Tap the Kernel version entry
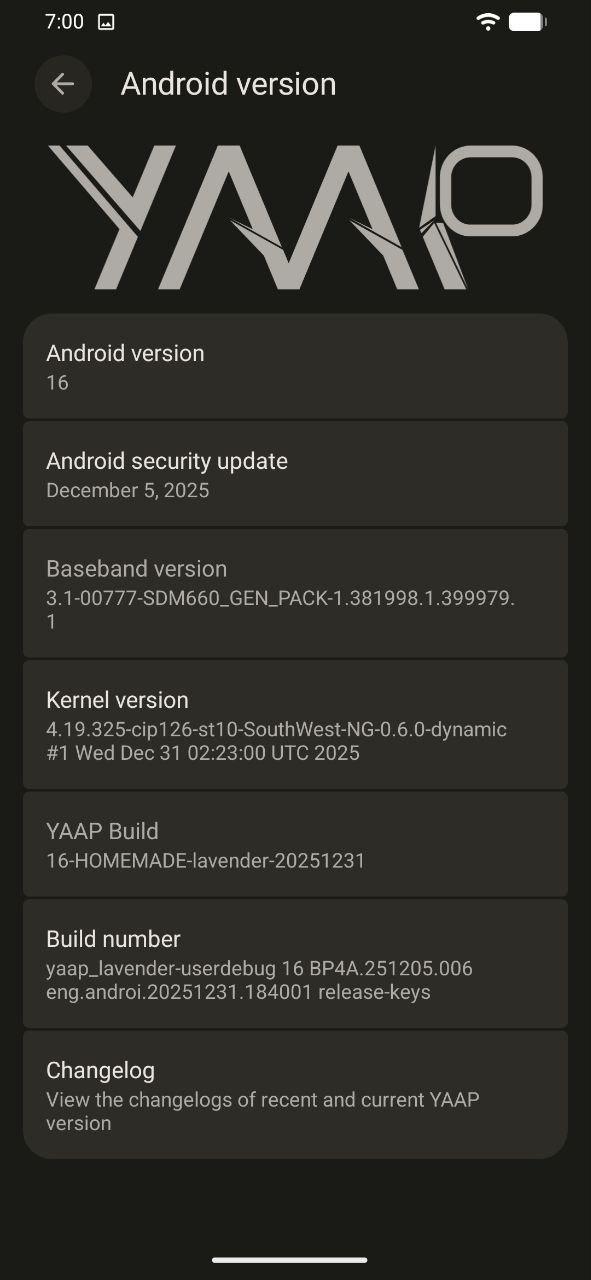The image size is (591, 1280). [295, 725]
